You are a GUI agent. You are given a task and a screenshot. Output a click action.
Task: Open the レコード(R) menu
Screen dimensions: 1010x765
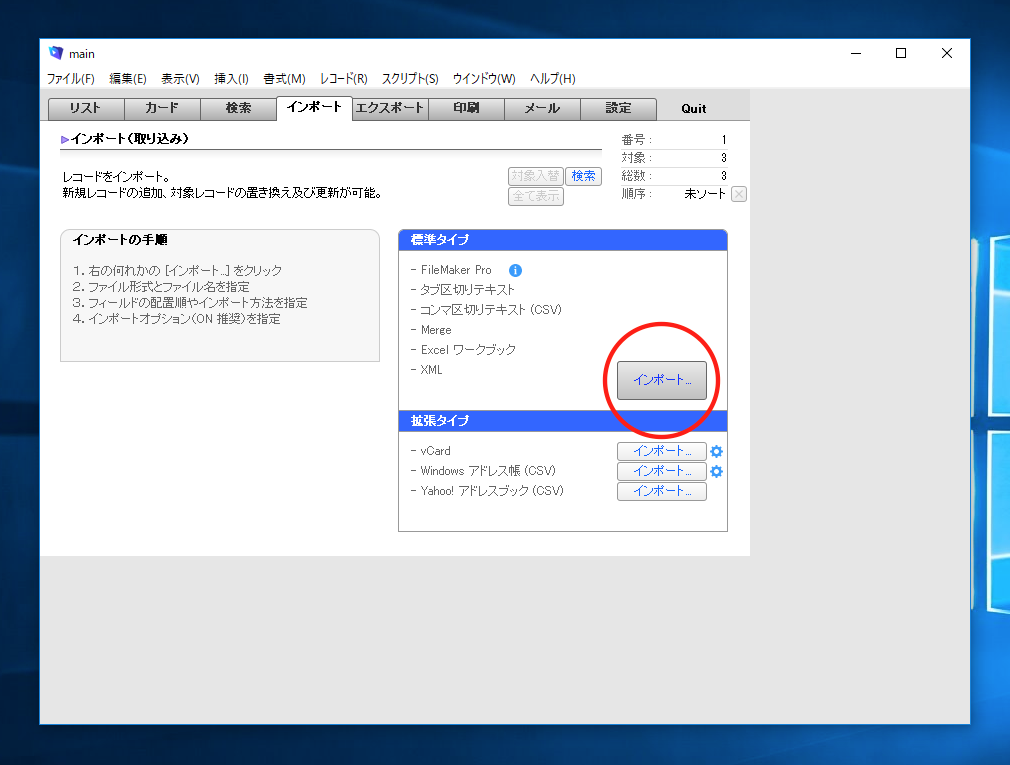[343, 79]
